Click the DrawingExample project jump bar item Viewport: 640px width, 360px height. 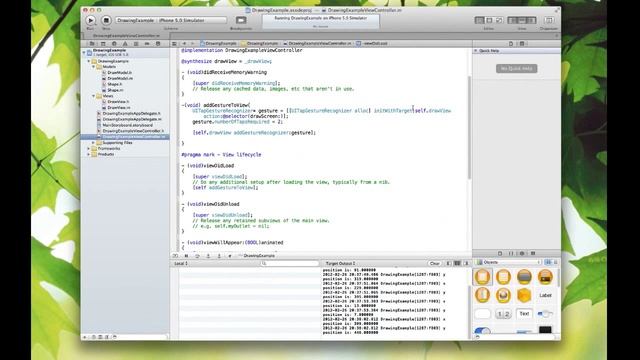tap(218, 43)
